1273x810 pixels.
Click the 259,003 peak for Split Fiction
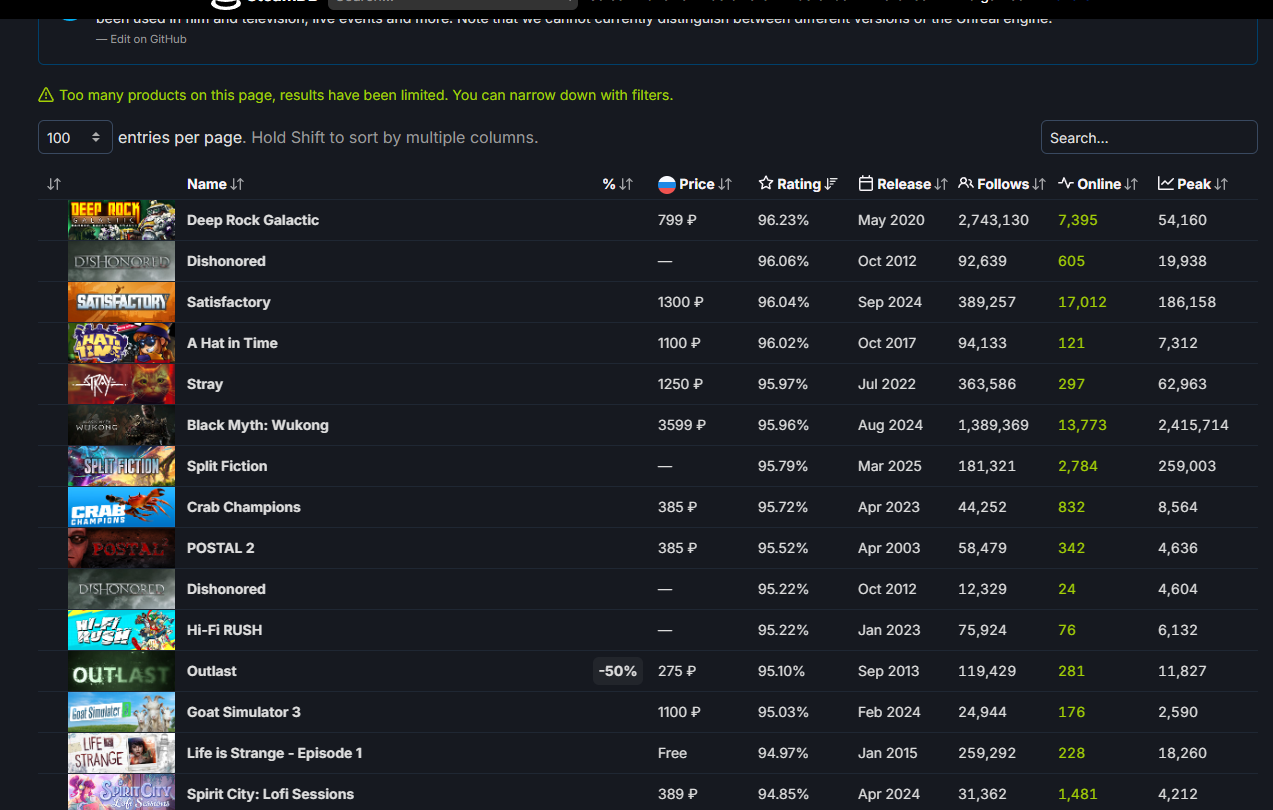tap(1187, 466)
